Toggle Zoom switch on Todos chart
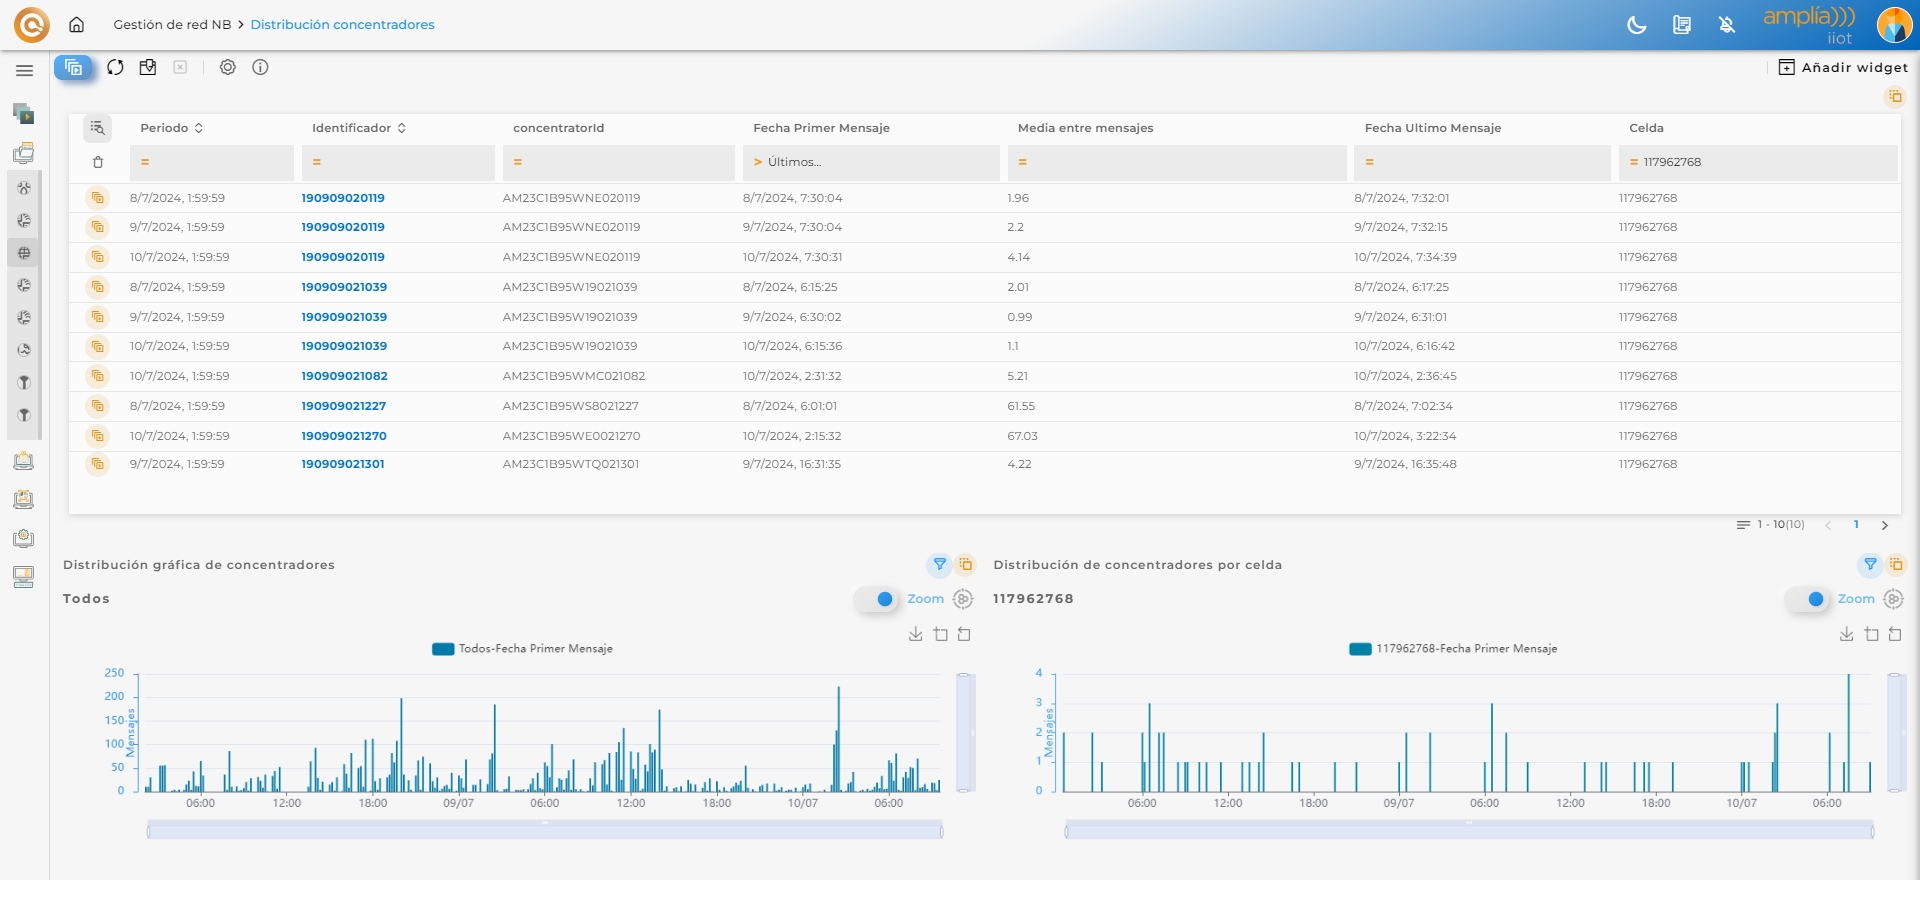This screenshot has width=1920, height=918. pyautogui.click(x=876, y=599)
